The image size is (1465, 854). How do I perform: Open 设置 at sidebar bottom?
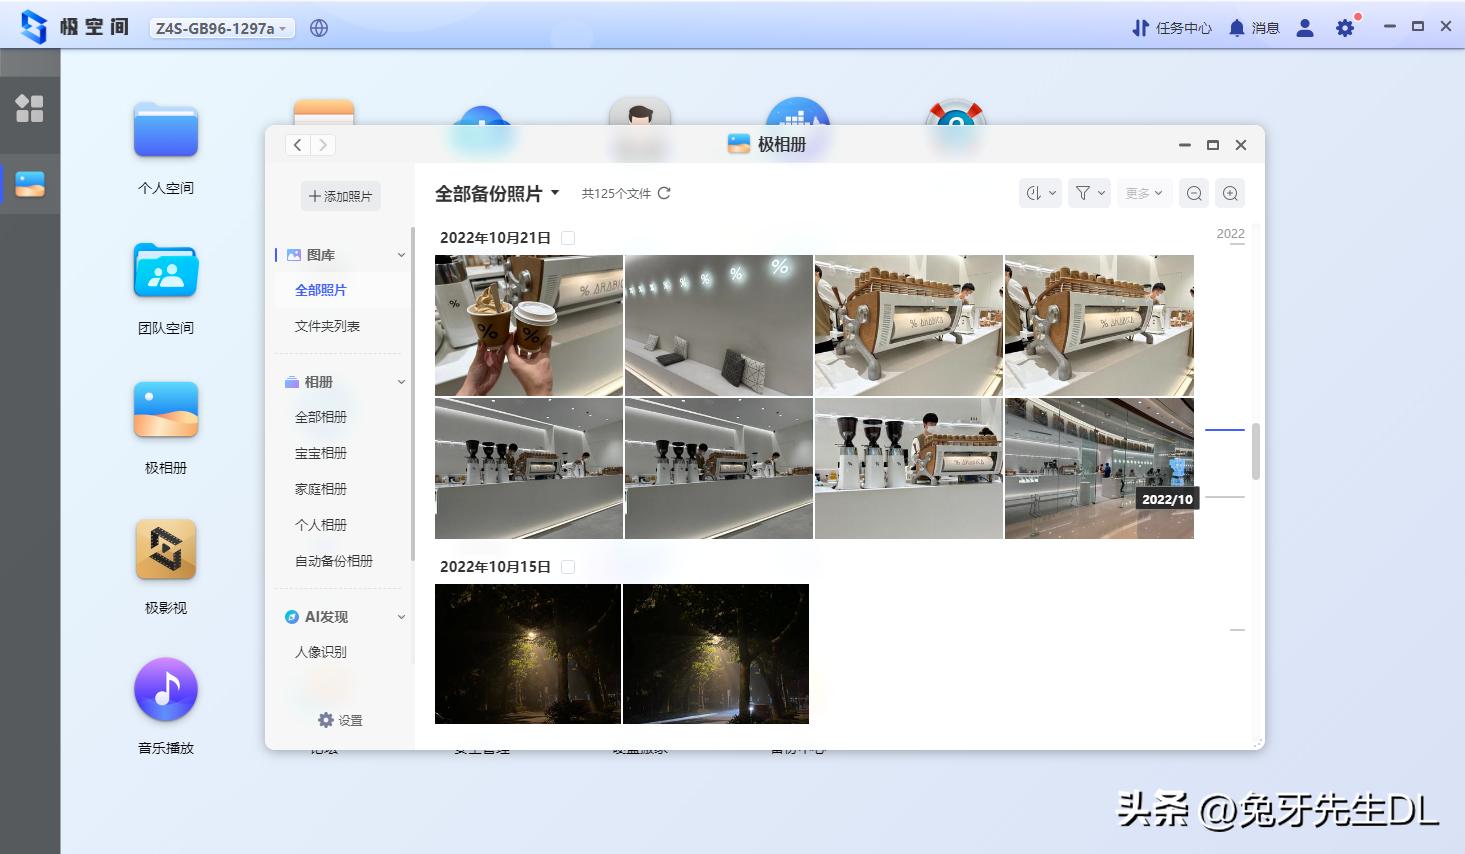(340, 720)
